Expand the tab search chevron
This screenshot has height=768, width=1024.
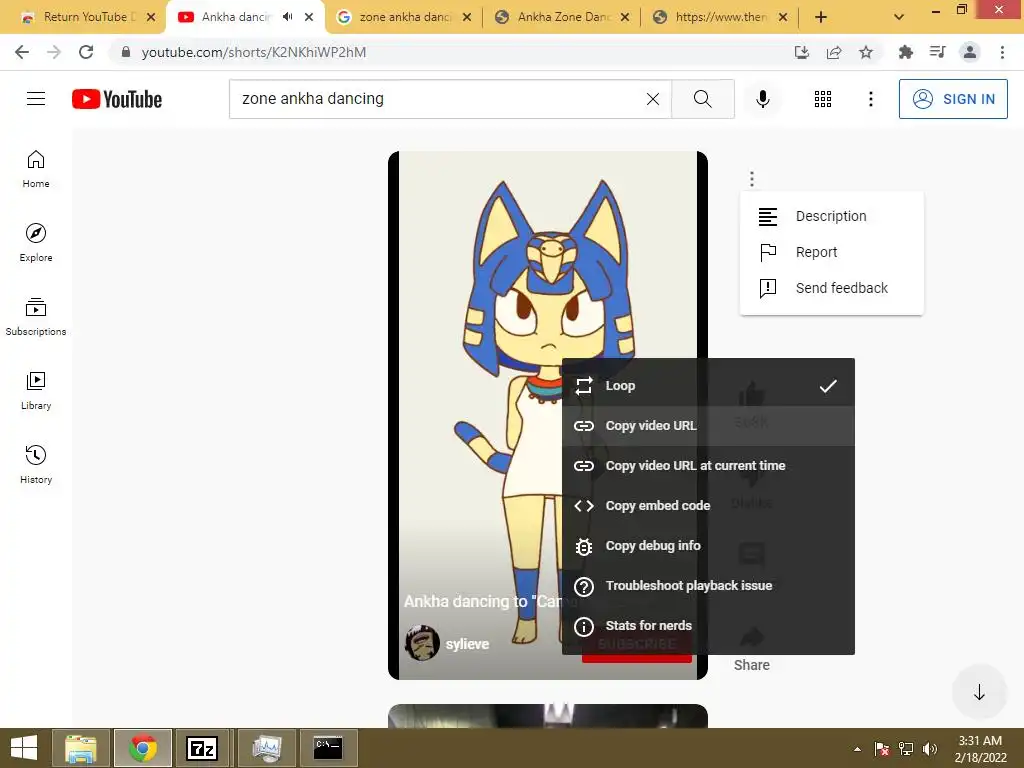pos(899,17)
